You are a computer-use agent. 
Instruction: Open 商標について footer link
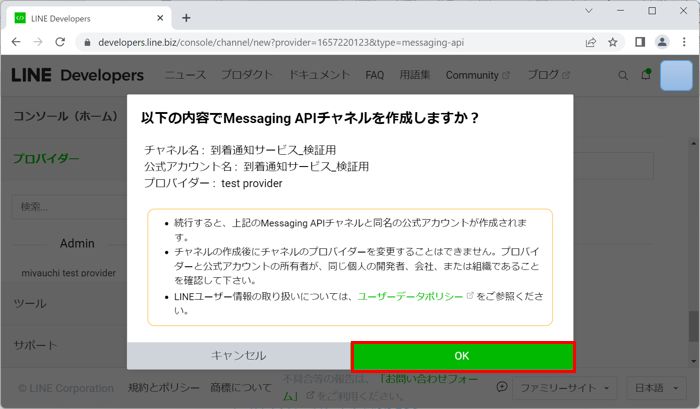tap(241, 388)
